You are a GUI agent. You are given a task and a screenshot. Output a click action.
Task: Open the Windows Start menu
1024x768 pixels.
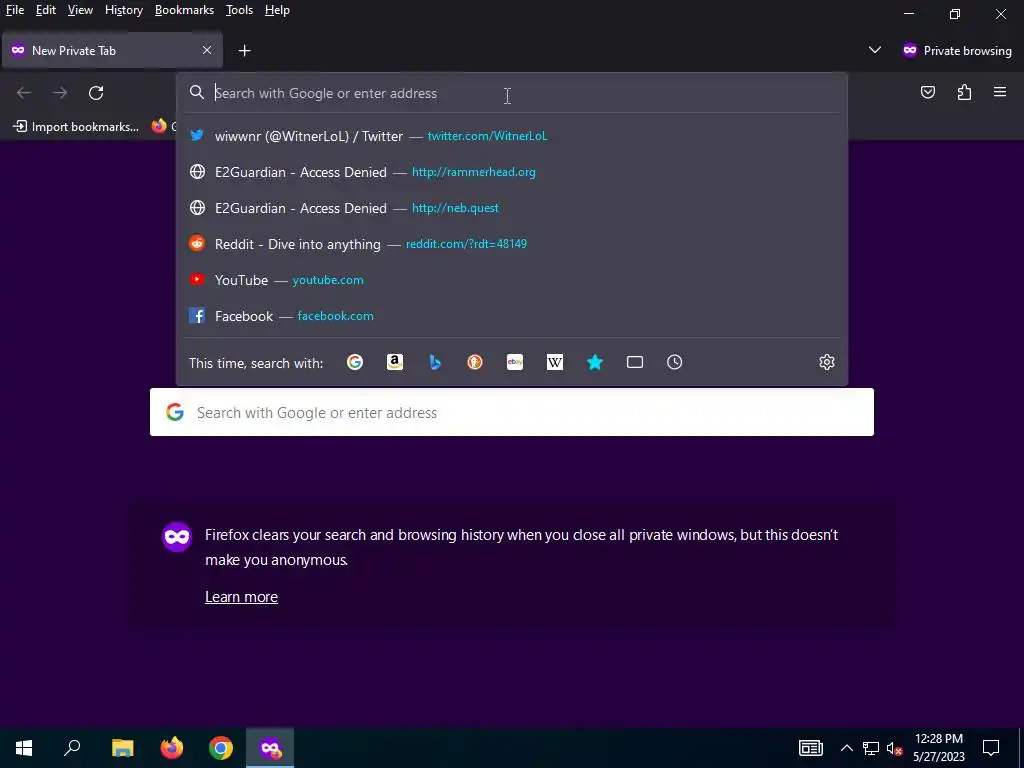point(24,748)
